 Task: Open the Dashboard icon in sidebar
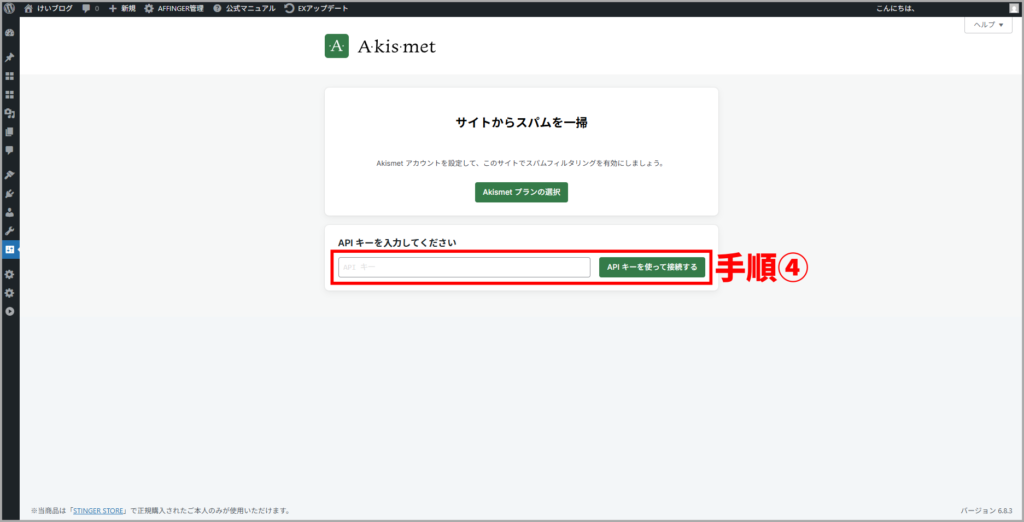10,33
